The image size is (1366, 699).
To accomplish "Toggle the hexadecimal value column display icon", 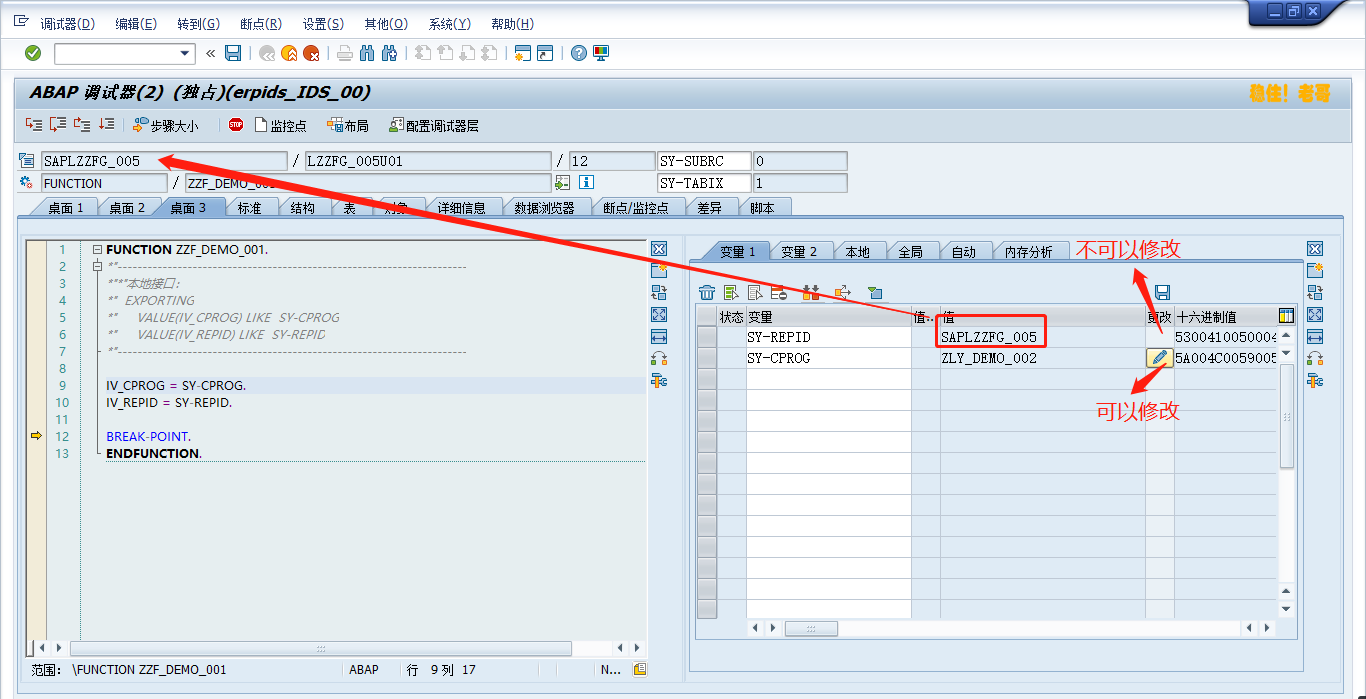I will point(1284,315).
